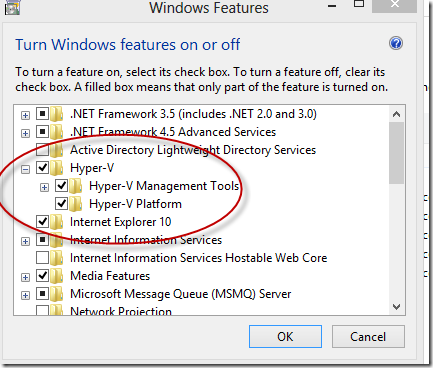Uncheck the Internet Explorer 10 checkbox
433x368 pixels.
tap(42, 222)
